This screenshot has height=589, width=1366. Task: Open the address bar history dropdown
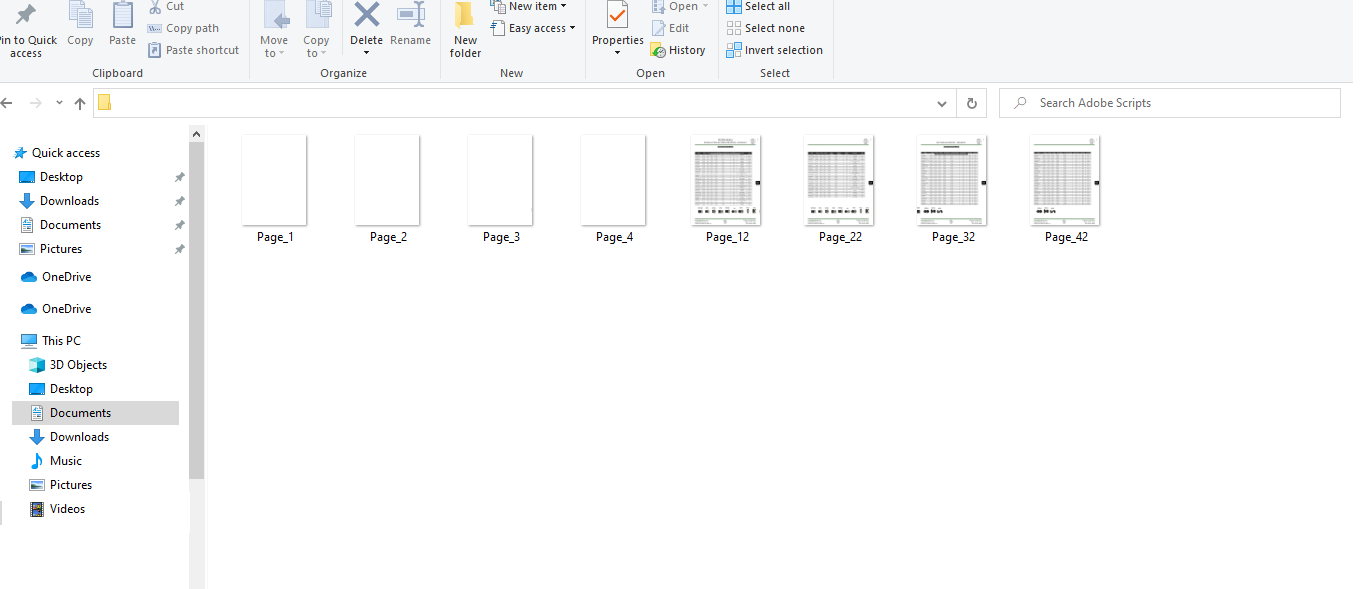coord(941,103)
